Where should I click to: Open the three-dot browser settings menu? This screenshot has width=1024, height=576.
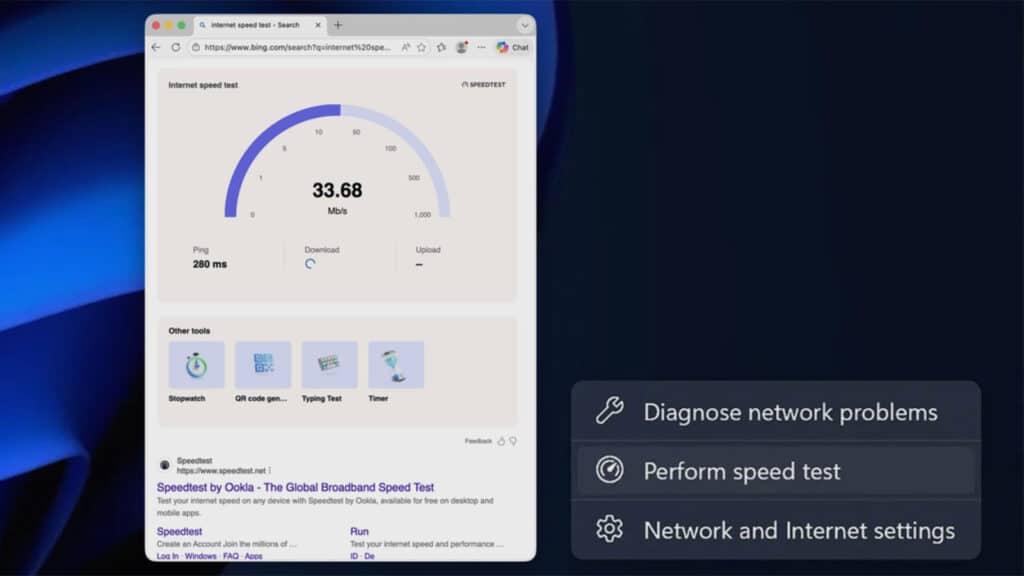point(481,46)
